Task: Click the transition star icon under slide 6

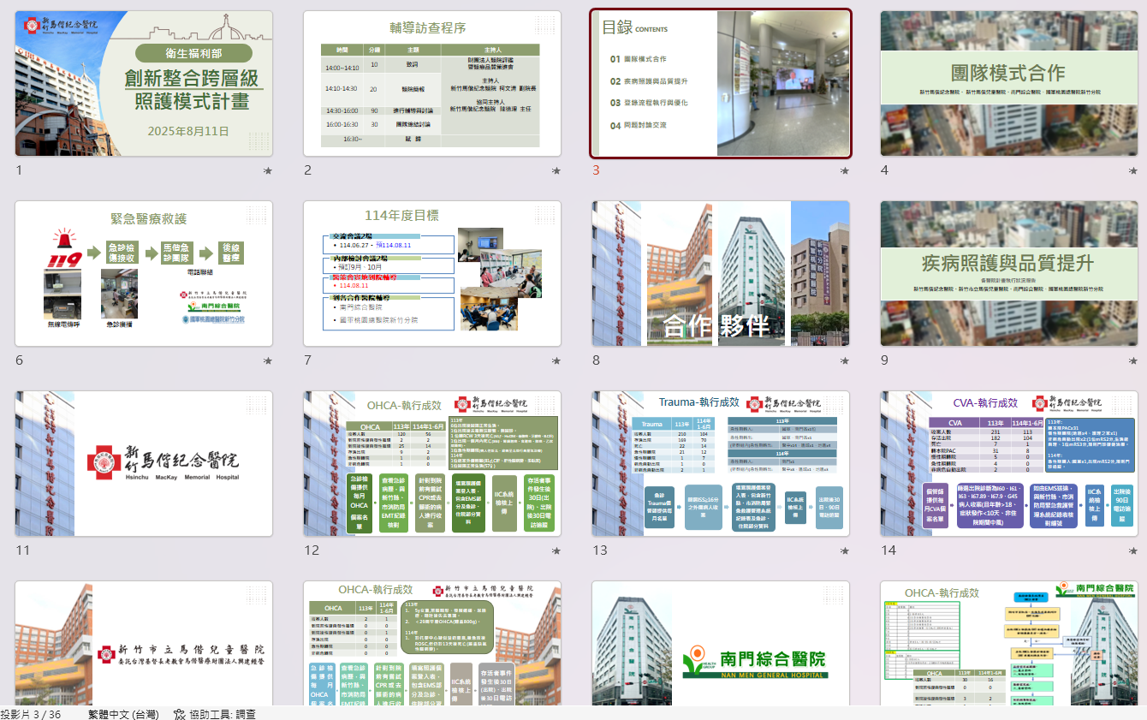Action: point(268,361)
